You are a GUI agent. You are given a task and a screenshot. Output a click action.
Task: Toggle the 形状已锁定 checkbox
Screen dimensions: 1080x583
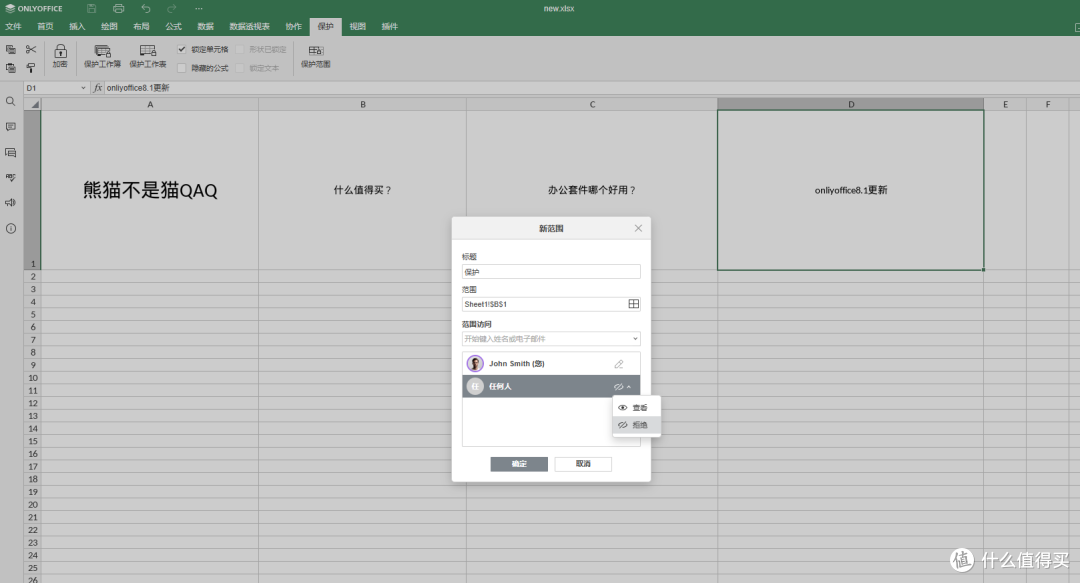pyautogui.click(x=240, y=49)
